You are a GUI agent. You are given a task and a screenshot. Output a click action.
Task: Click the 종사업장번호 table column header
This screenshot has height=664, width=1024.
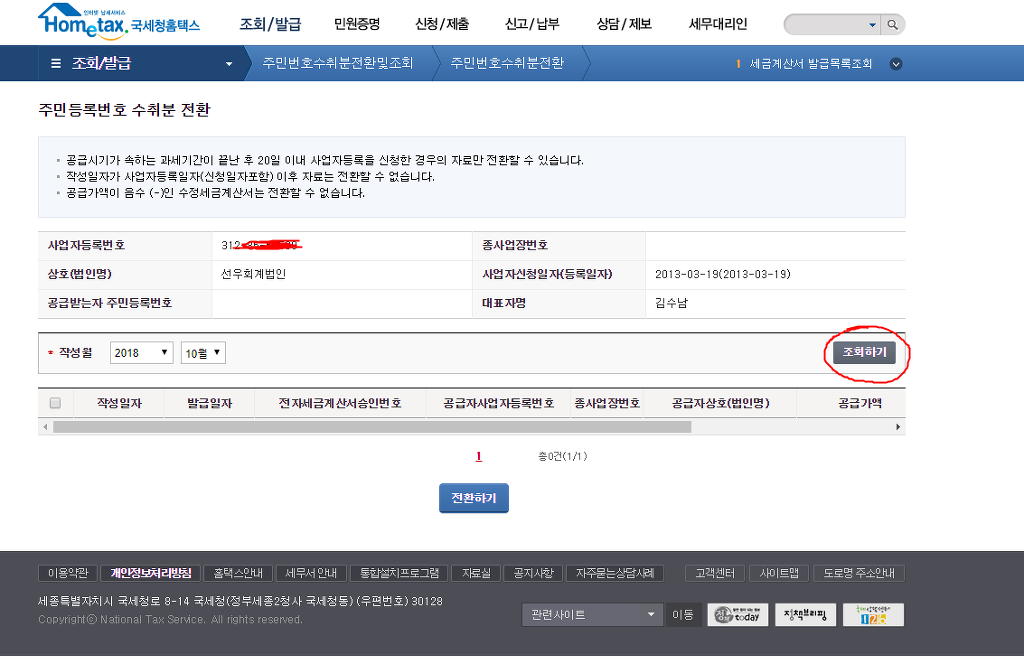click(607, 403)
